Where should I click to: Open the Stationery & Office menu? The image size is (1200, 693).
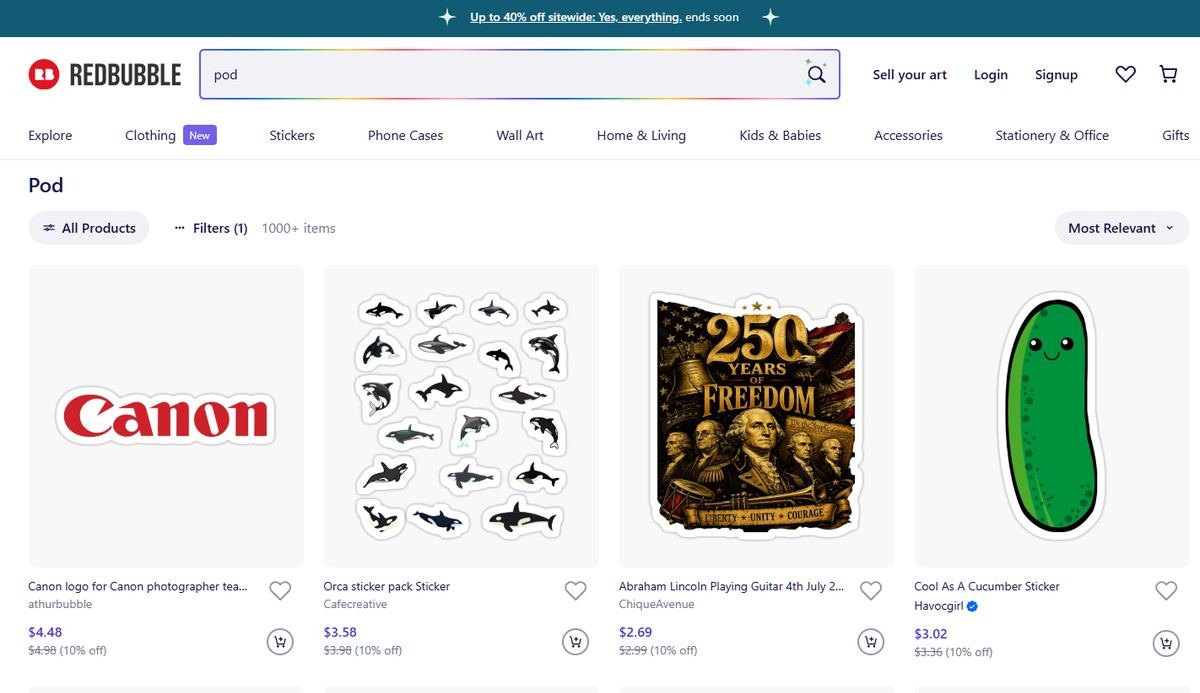coord(1052,135)
